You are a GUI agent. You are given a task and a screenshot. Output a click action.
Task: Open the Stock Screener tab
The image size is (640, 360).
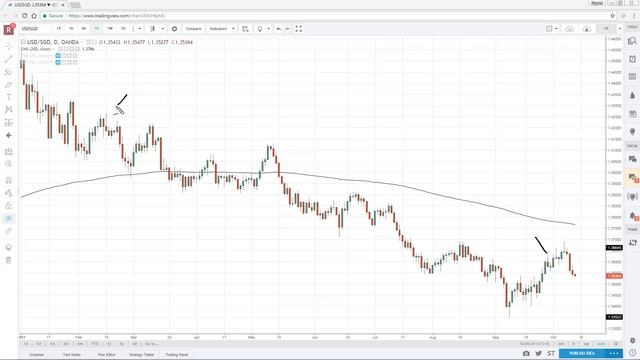(36, 355)
